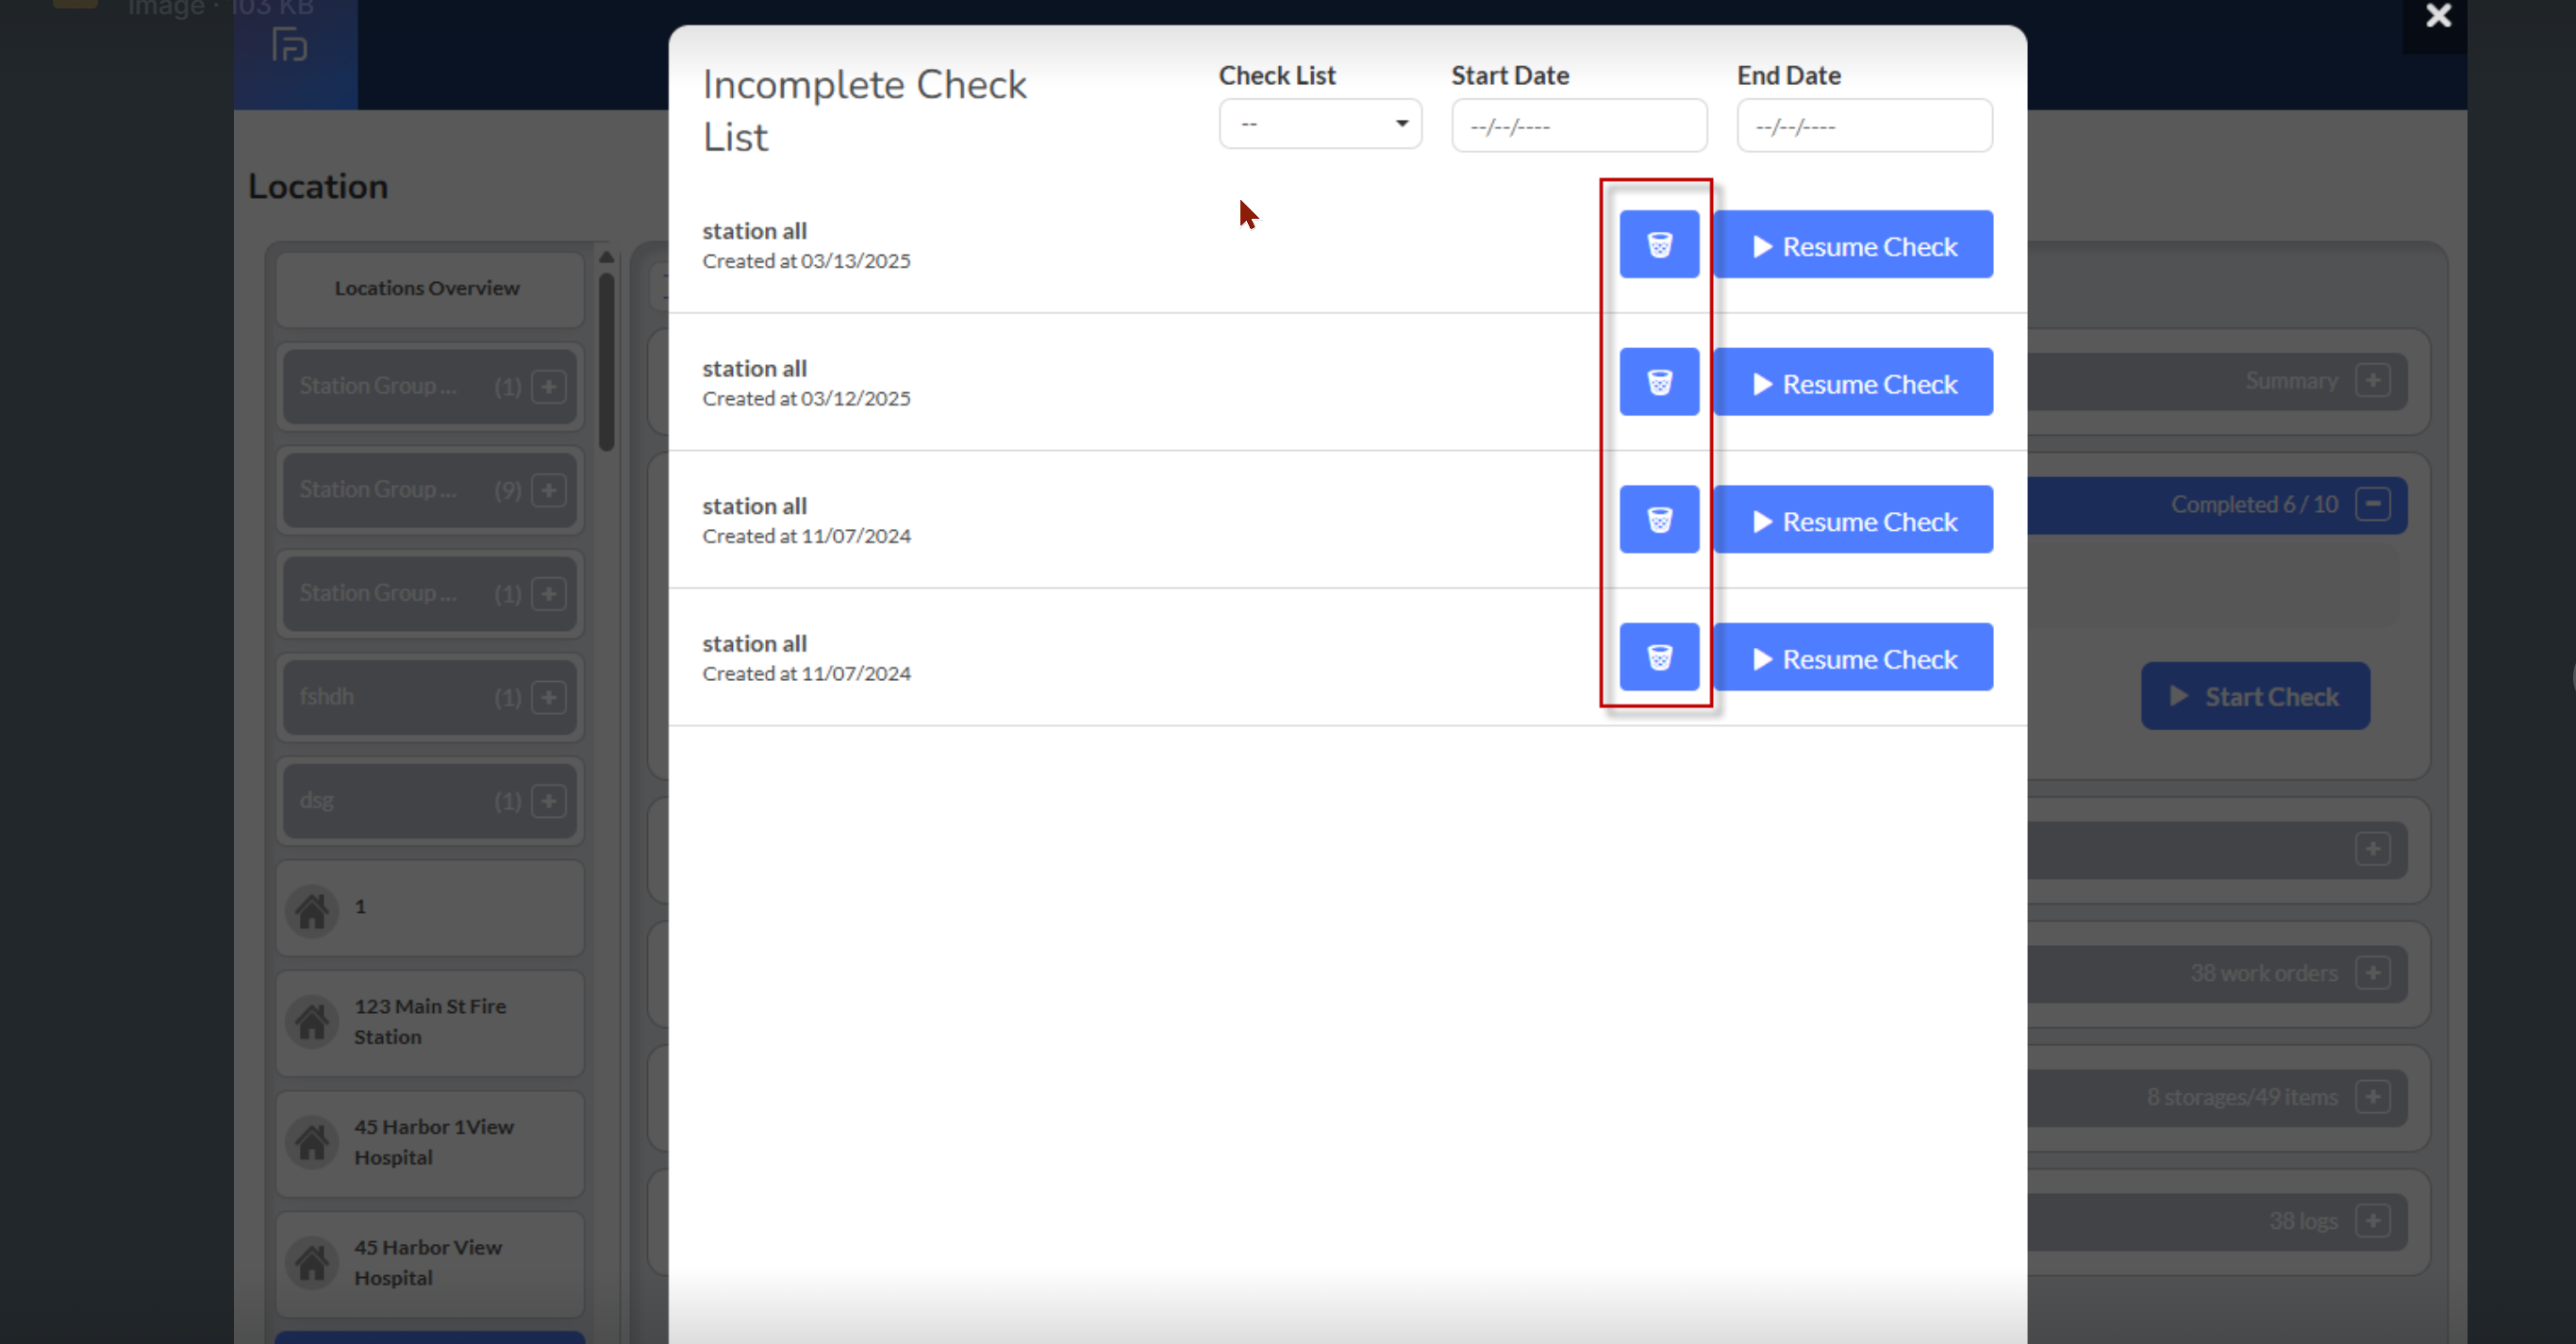Open Locations Overview tab
The height and width of the screenshot is (1344, 2576).
pyautogui.click(x=428, y=289)
